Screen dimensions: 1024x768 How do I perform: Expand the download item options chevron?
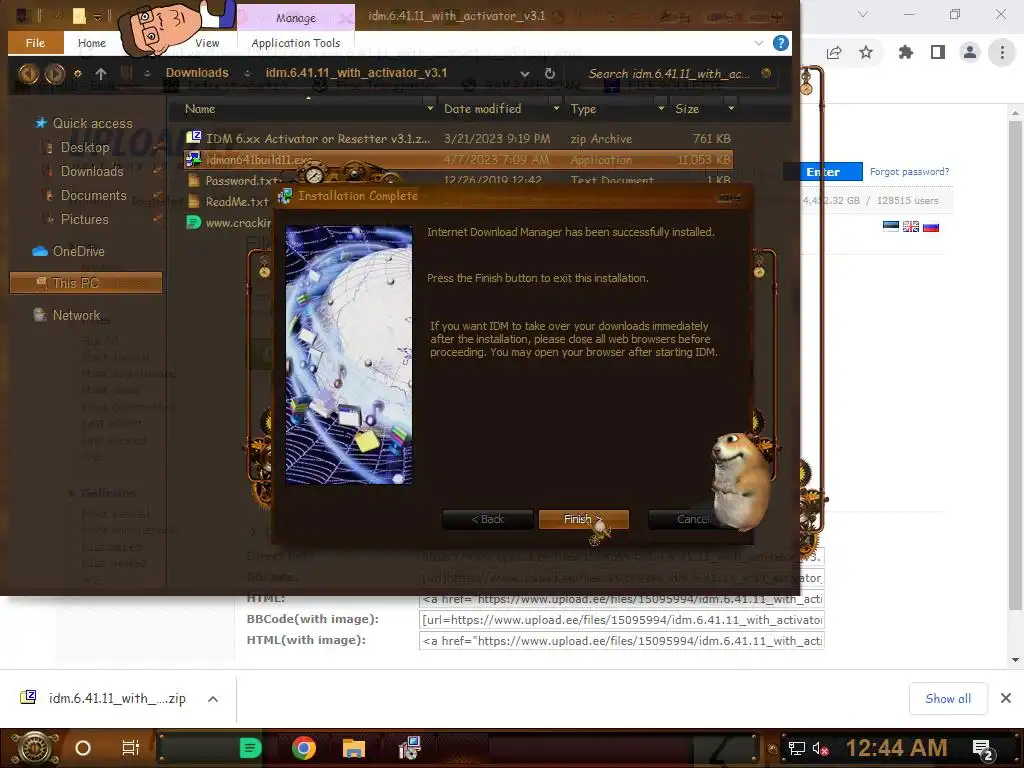tap(213, 699)
